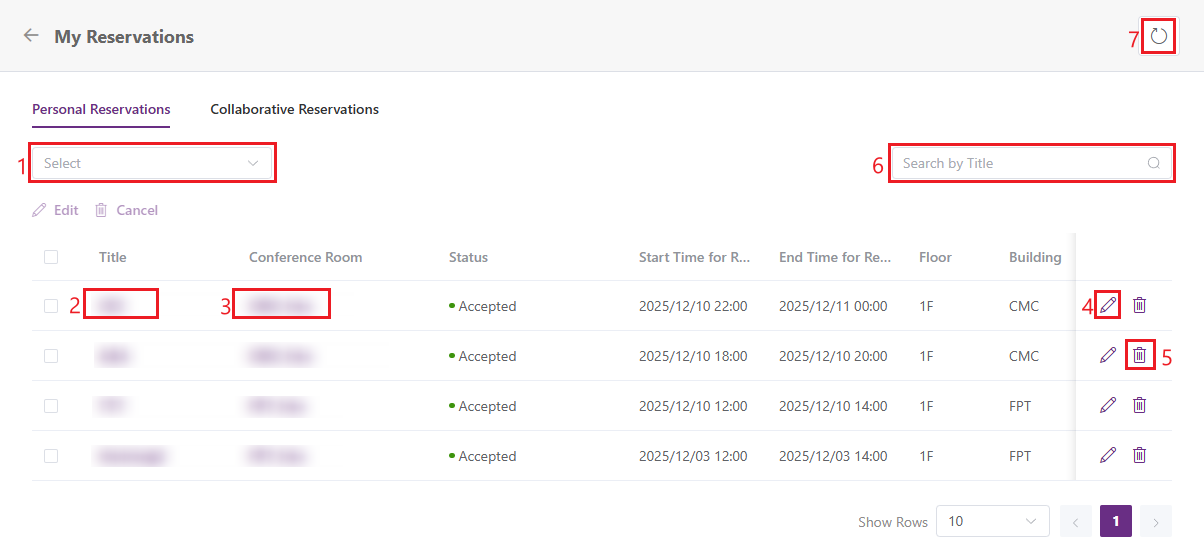Screen dimensions: 1204x553
Task: Click the Cancel button above the table
Action: coord(127,210)
